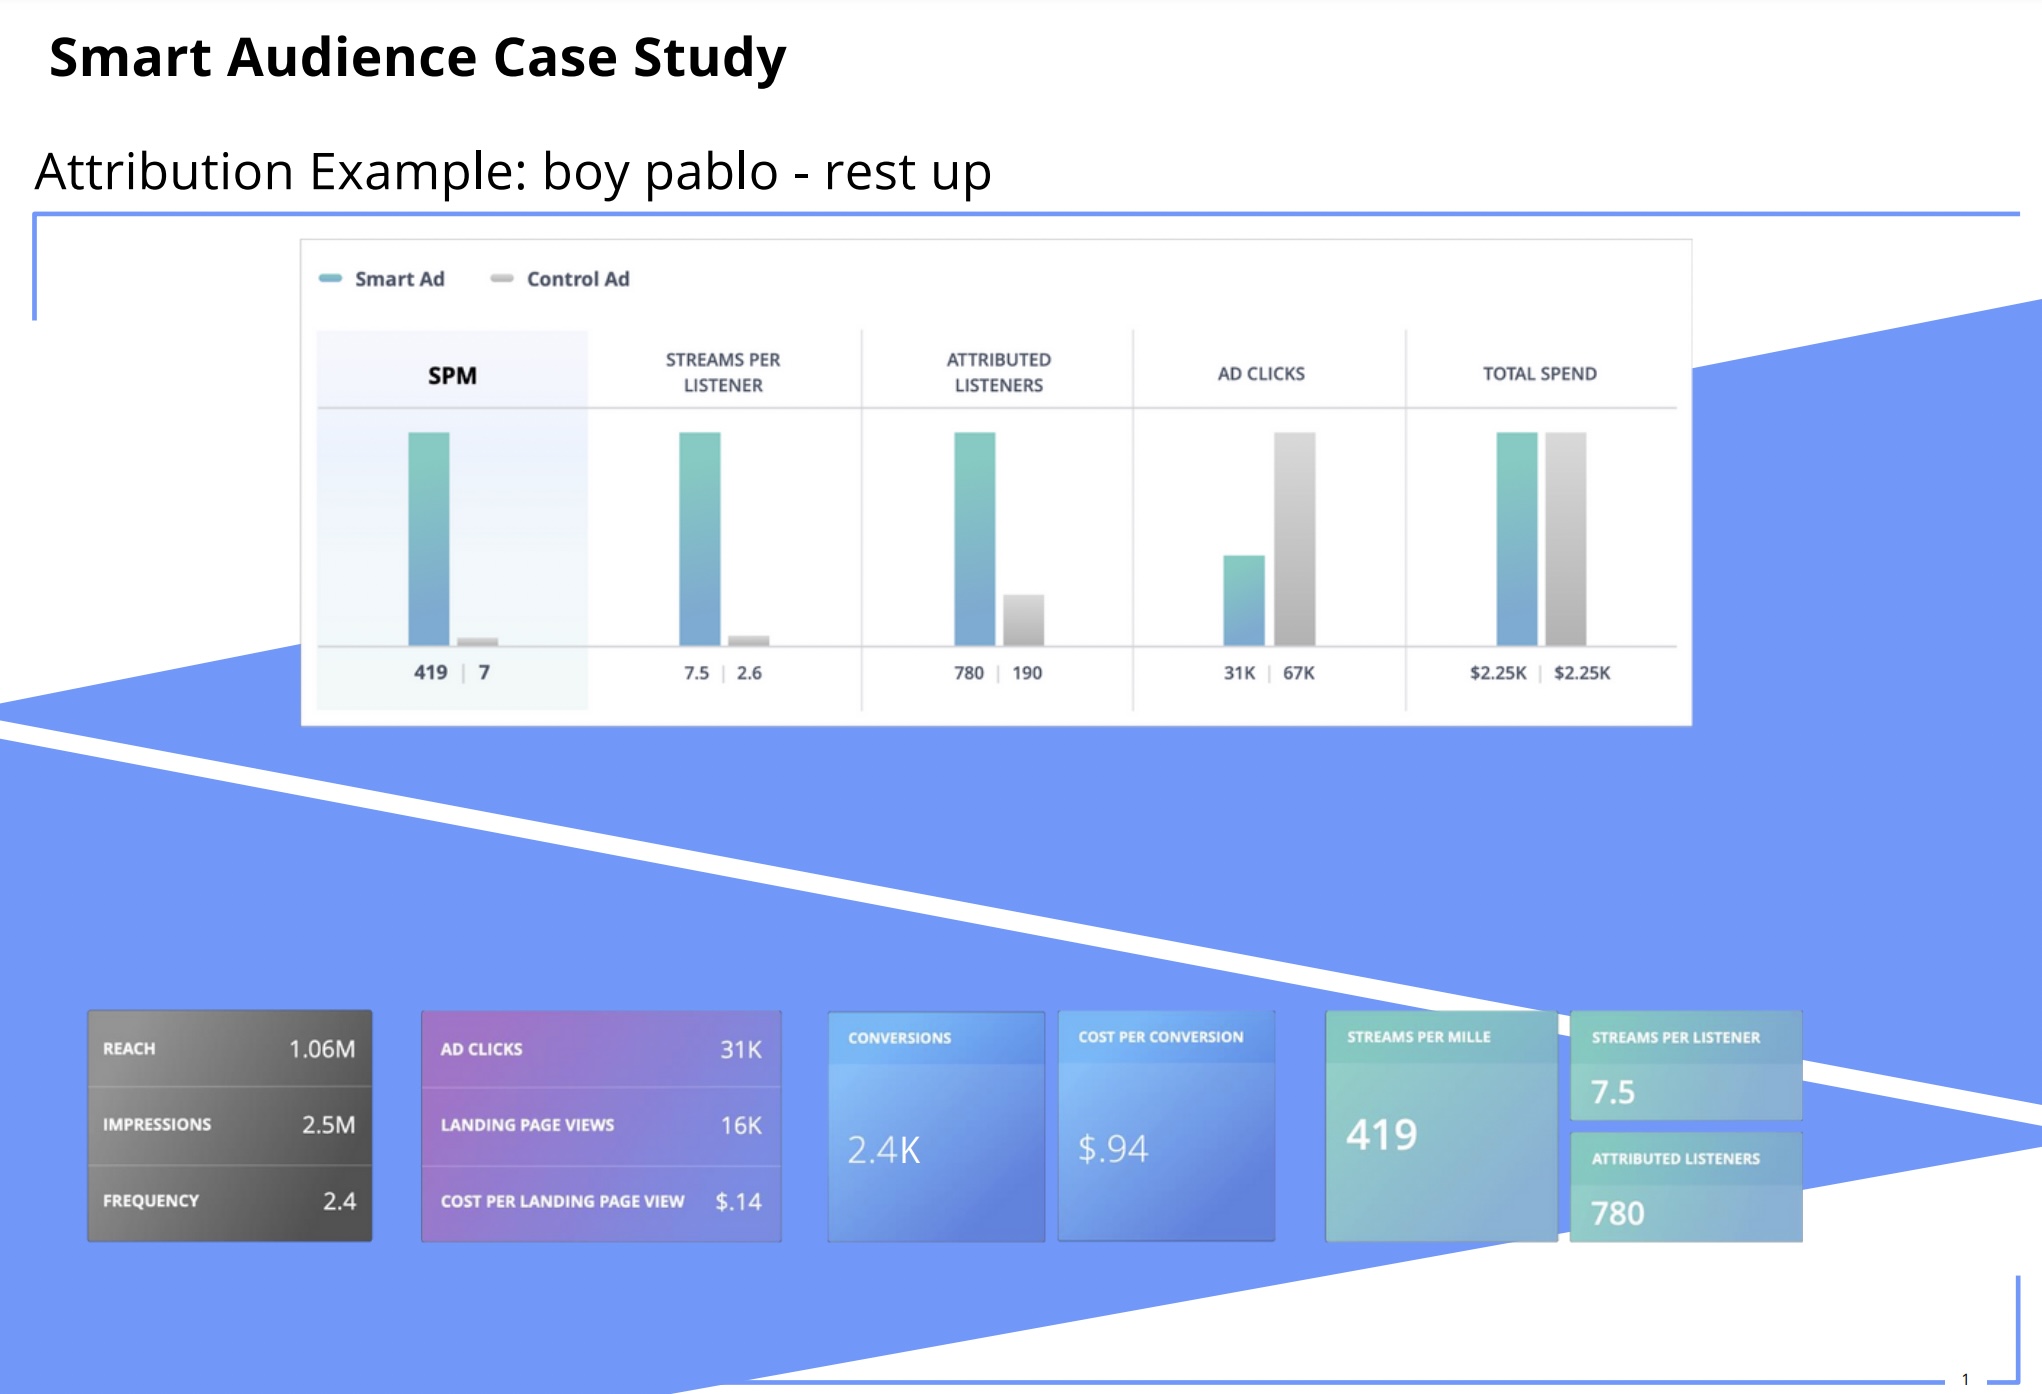Click Cost Per Landing Page View label
Screen dimensions: 2042x1394
pos(563,1201)
